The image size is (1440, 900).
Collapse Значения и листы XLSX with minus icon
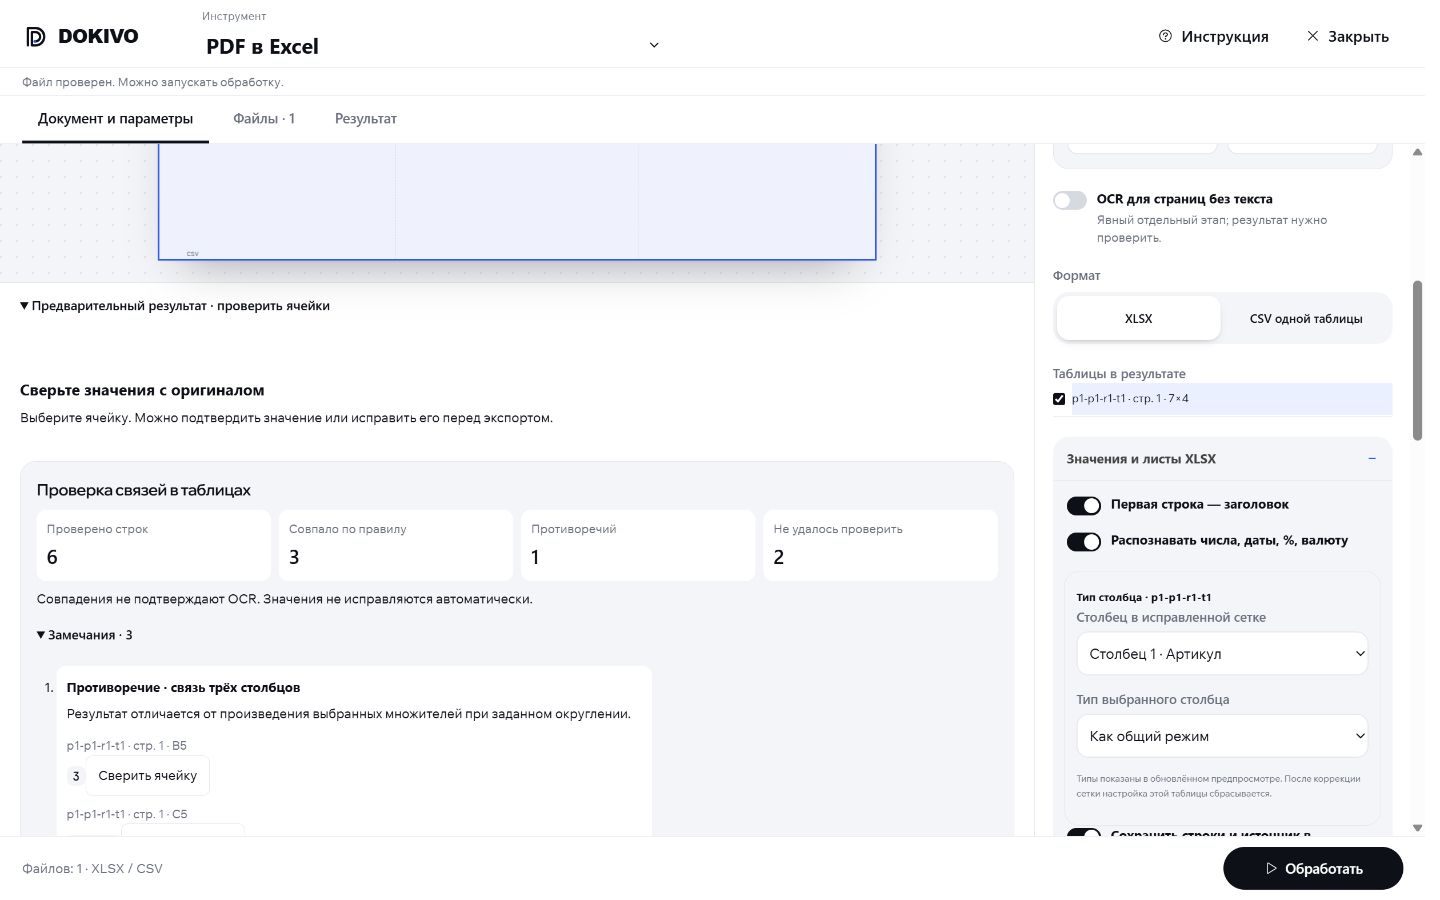pos(1372,459)
